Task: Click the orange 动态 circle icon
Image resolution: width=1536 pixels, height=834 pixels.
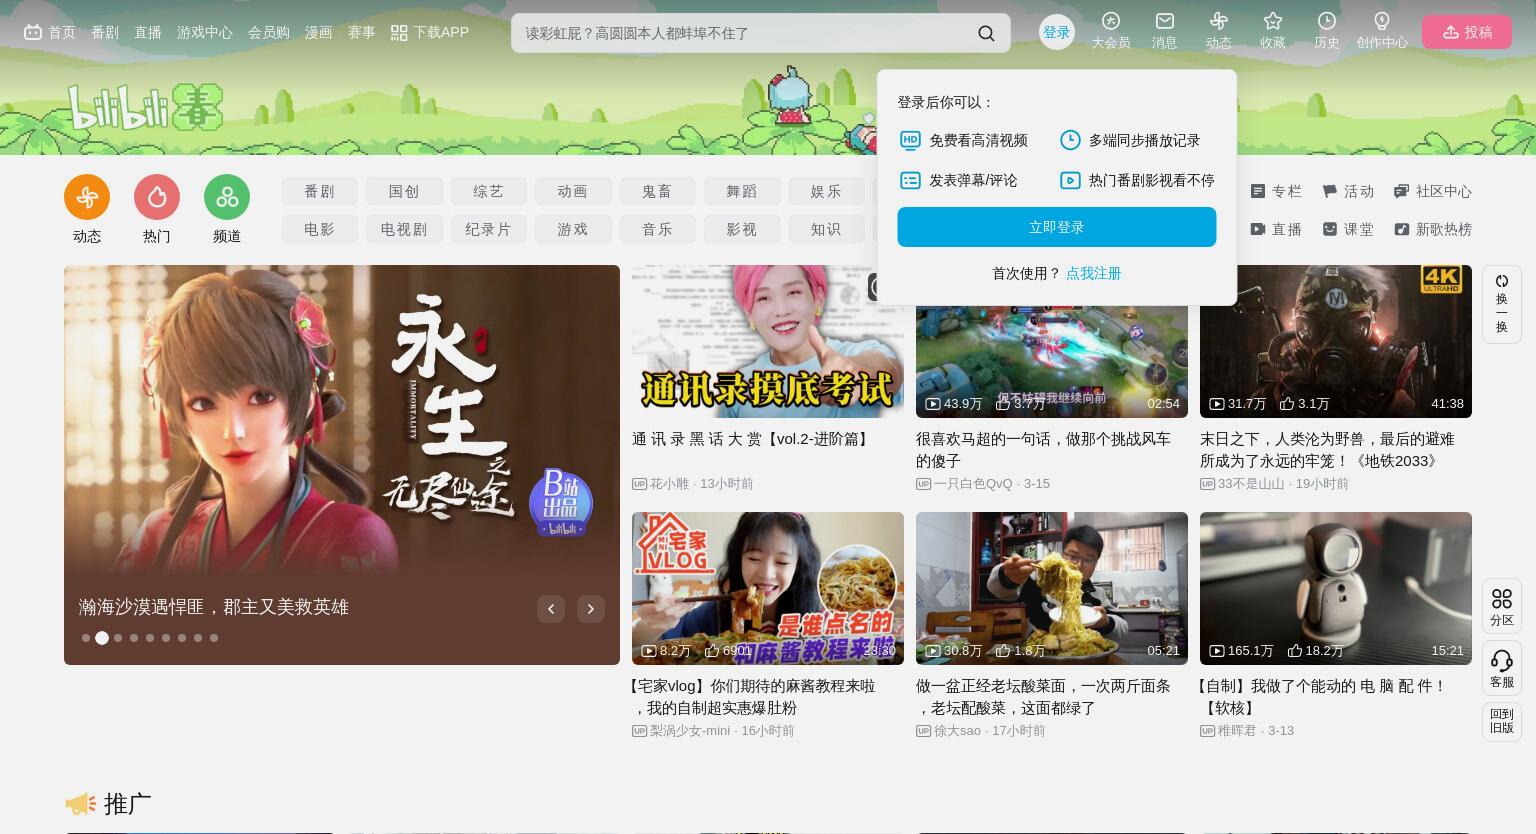Action: [x=87, y=197]
